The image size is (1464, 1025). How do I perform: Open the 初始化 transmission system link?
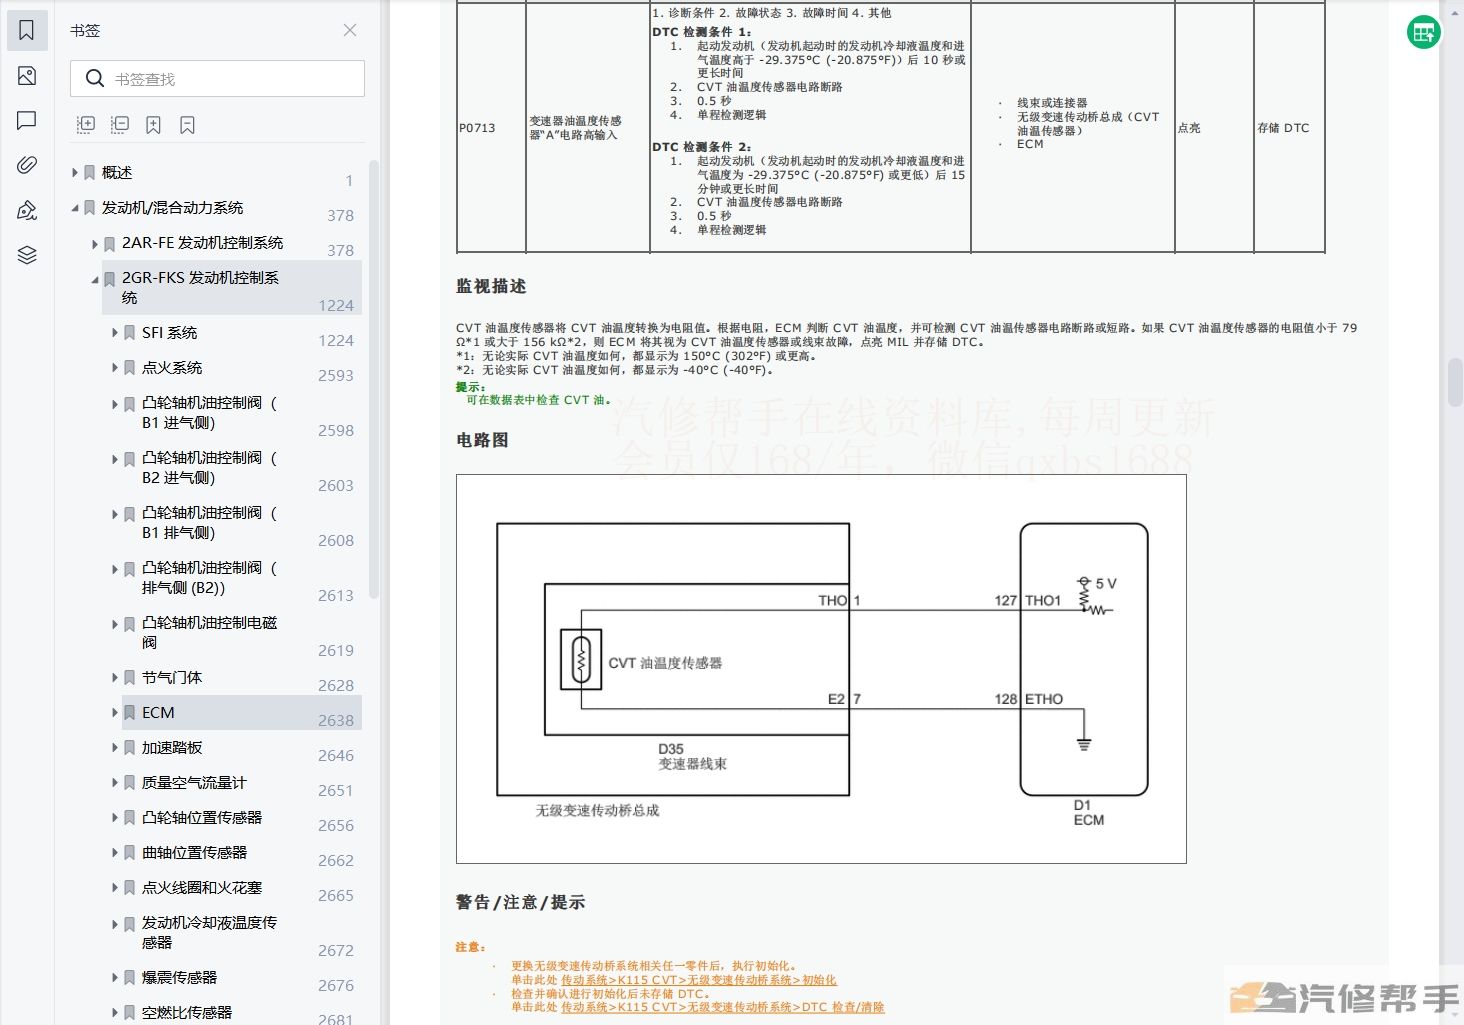point(698,980)
